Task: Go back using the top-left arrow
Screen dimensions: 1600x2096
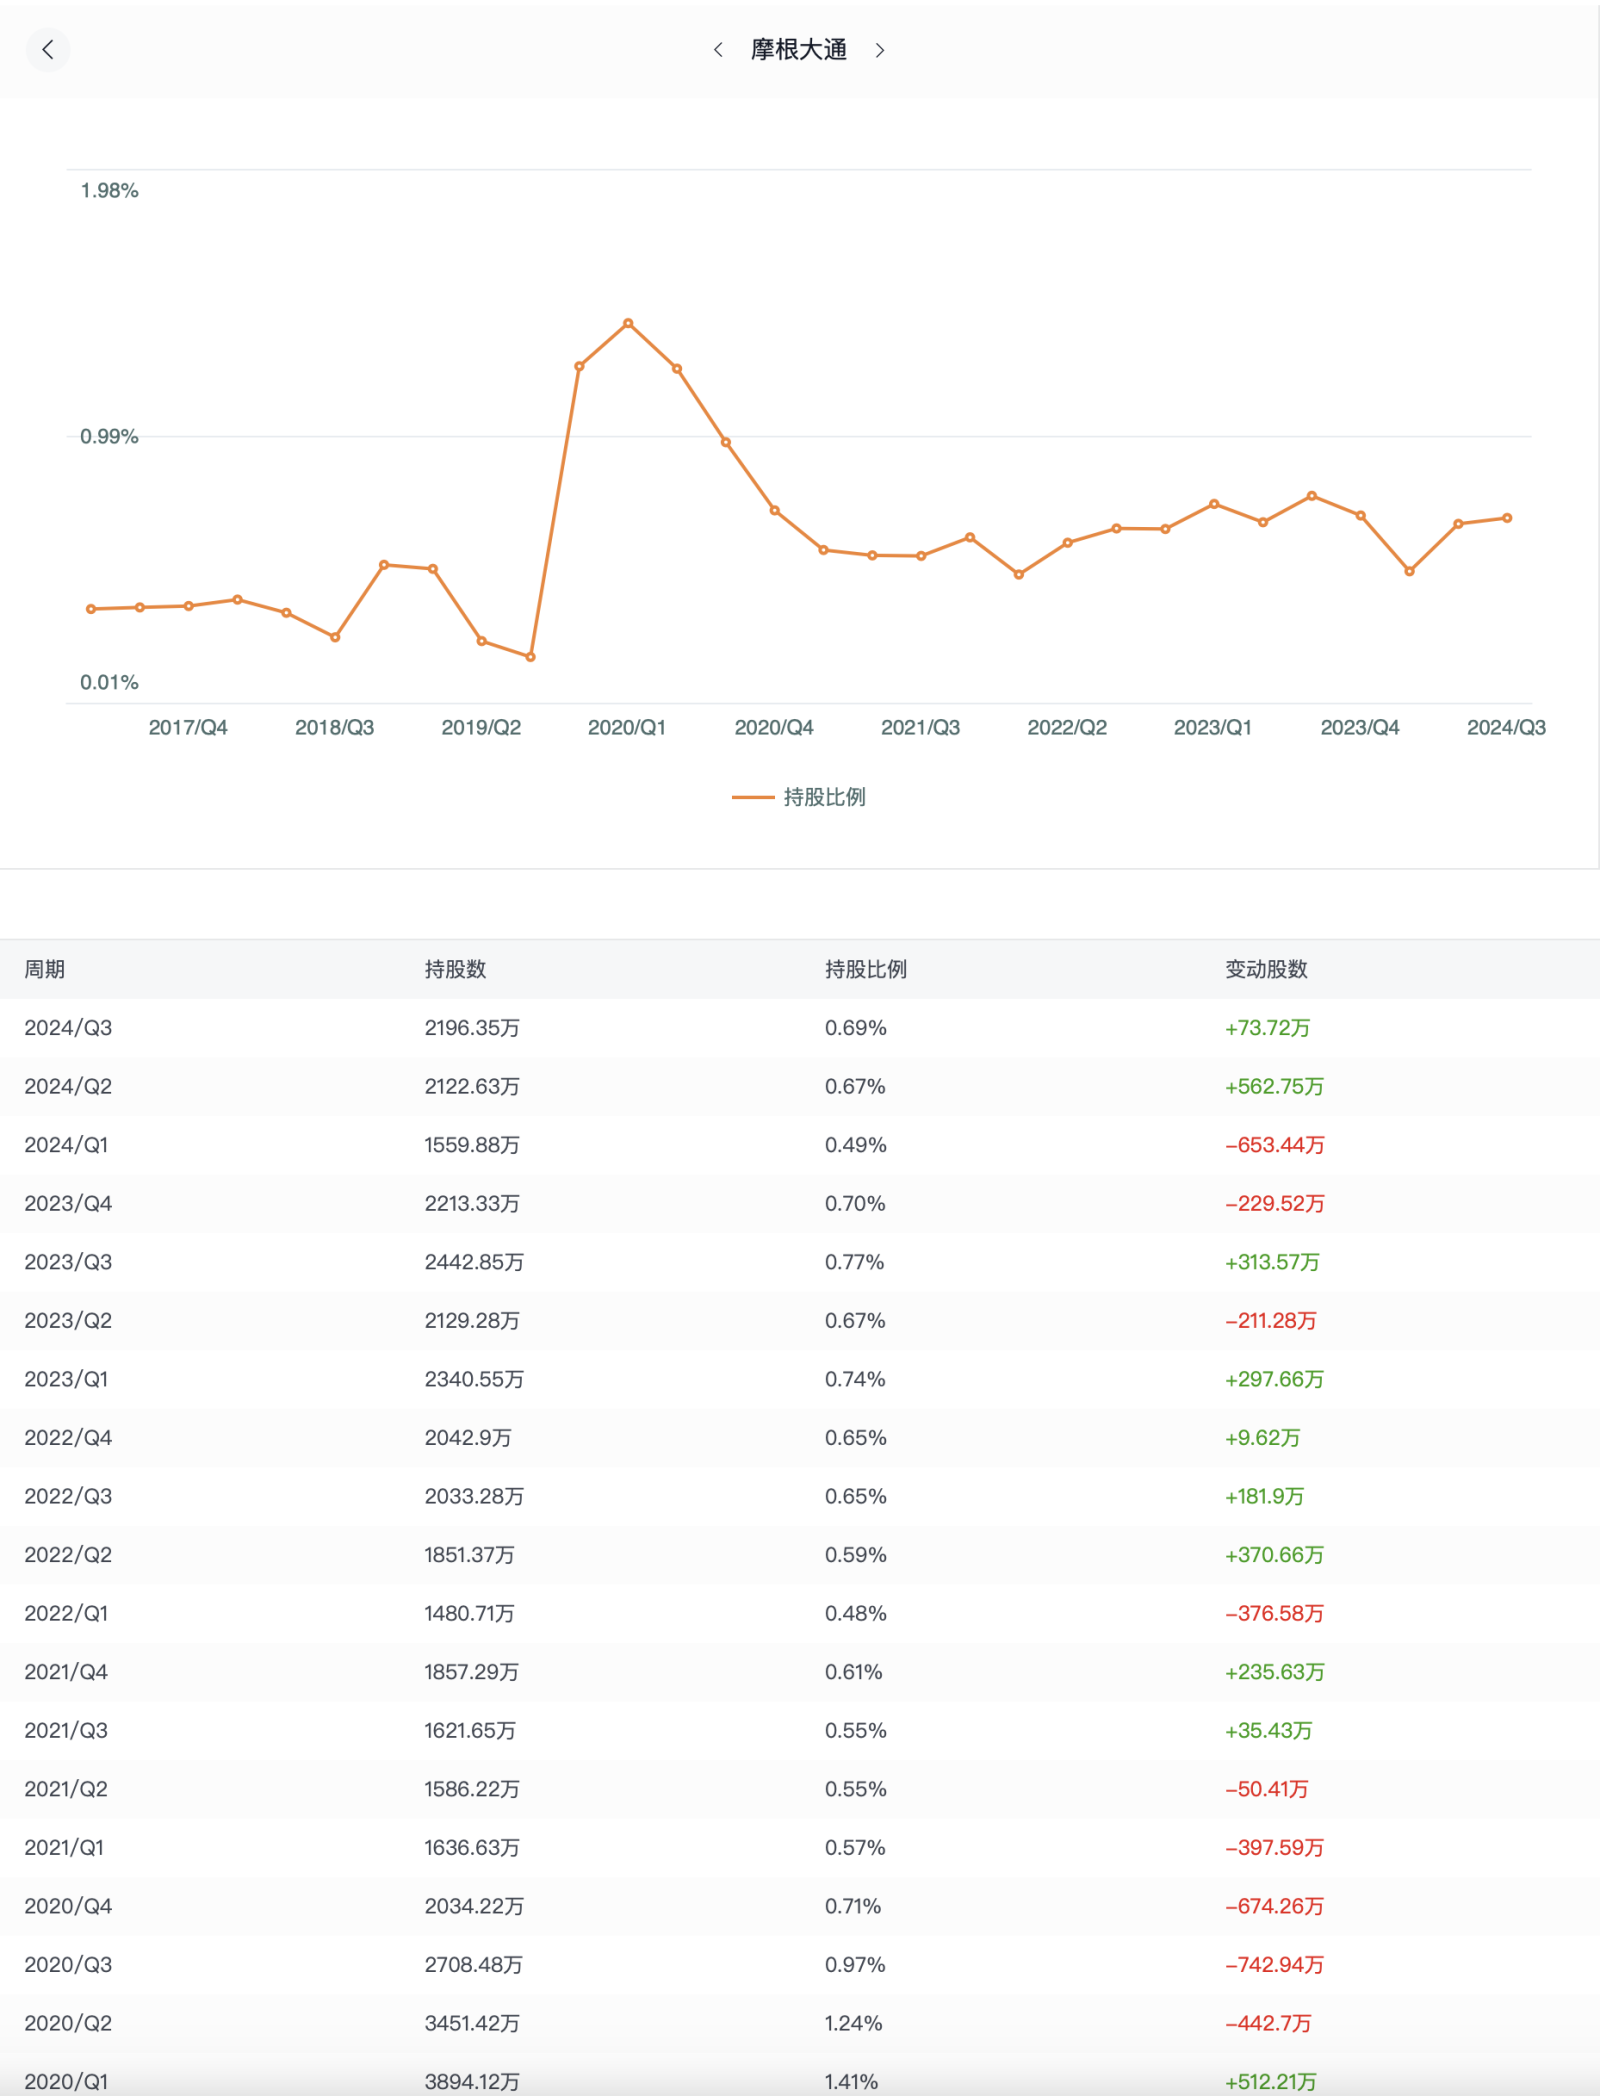Action: point(47,50)
